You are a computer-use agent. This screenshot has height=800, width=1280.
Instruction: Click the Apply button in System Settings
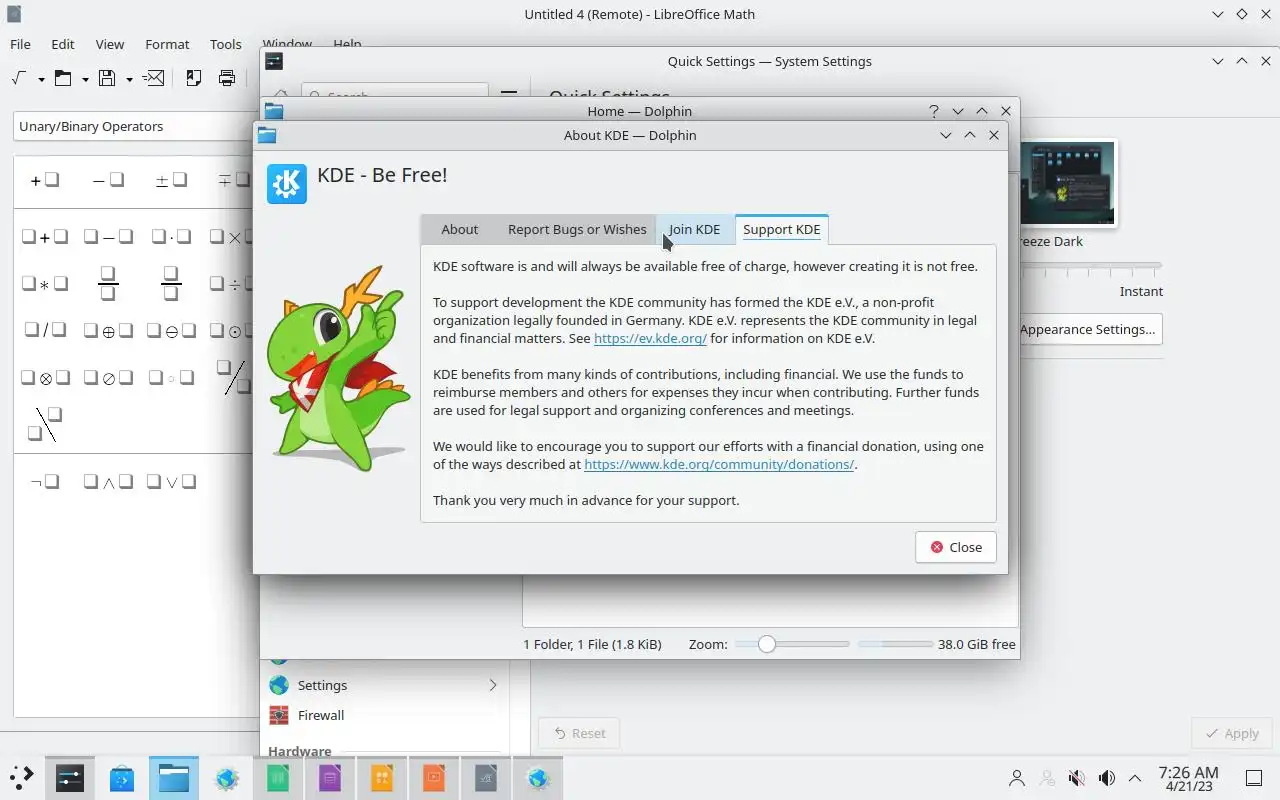[1231, 733]
